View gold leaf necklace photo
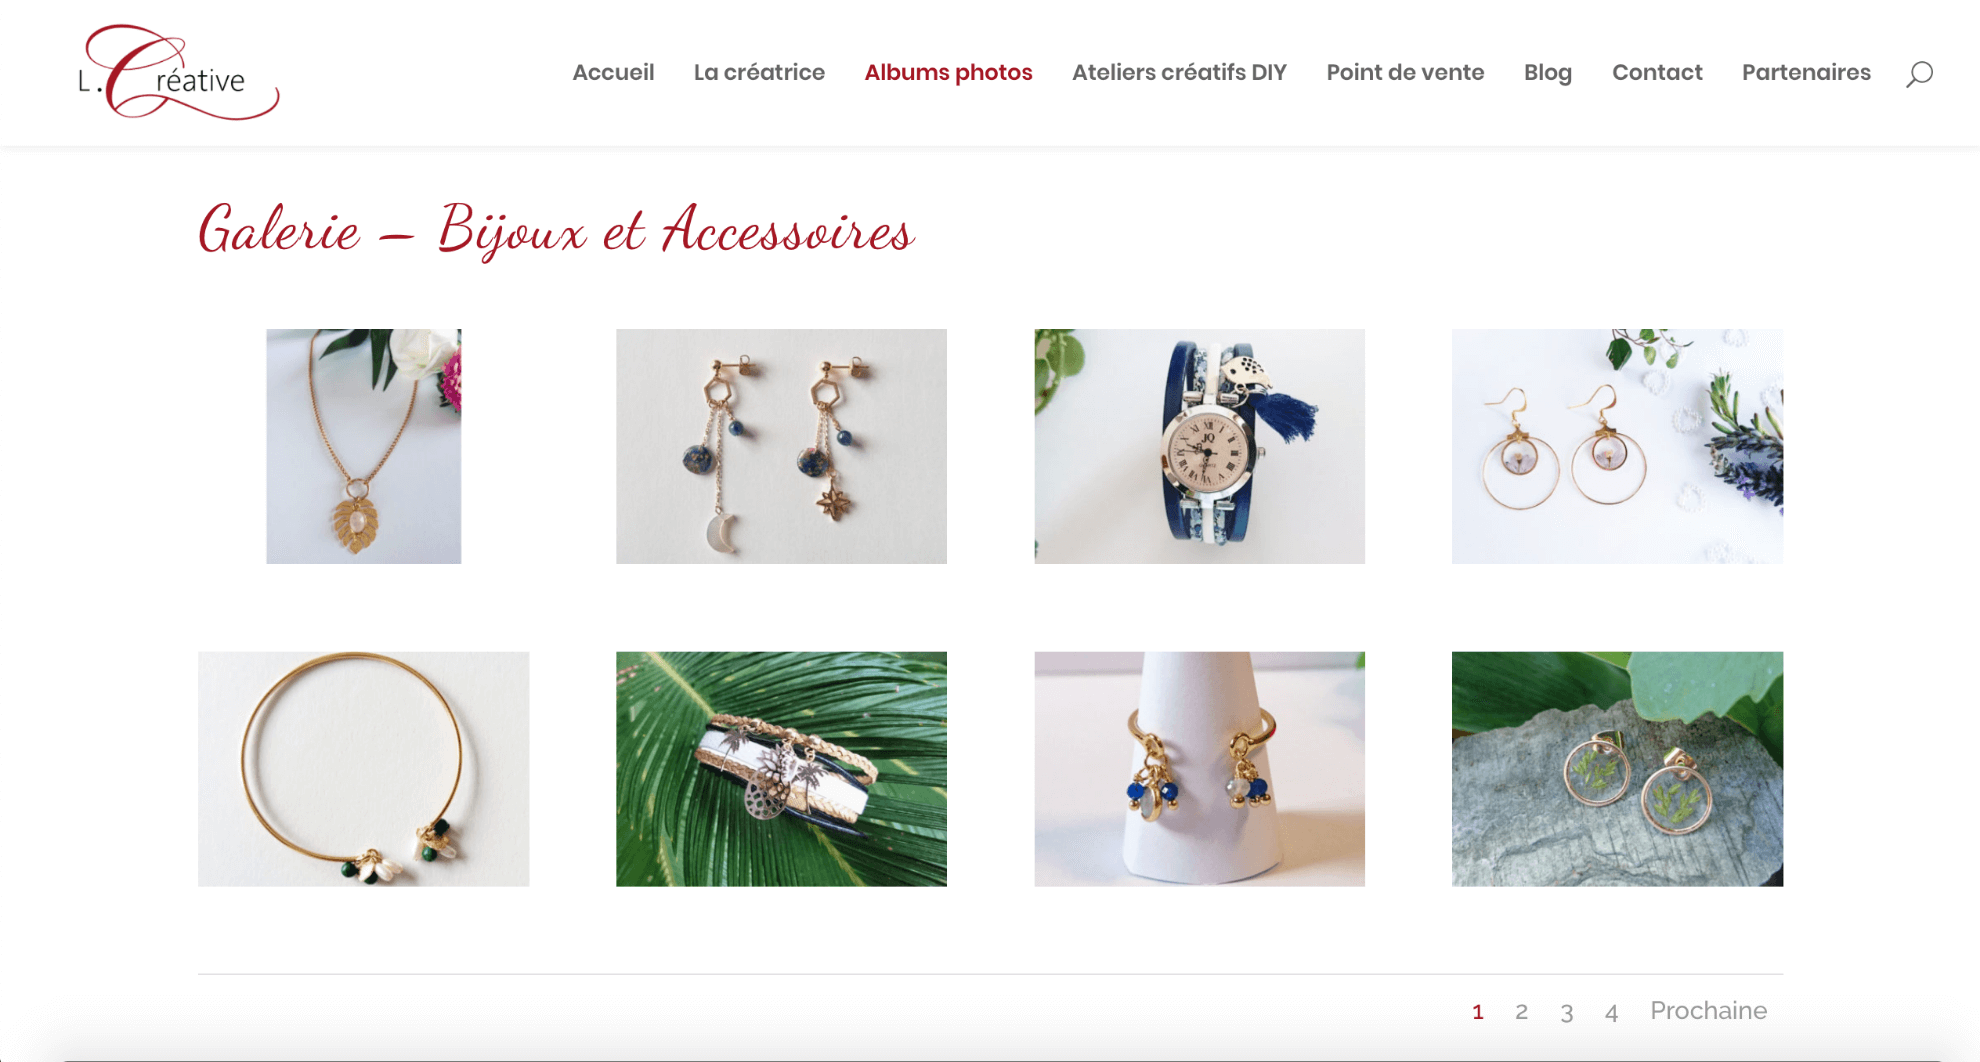This screenshot has height=1062, width=1980. point(364,446)
